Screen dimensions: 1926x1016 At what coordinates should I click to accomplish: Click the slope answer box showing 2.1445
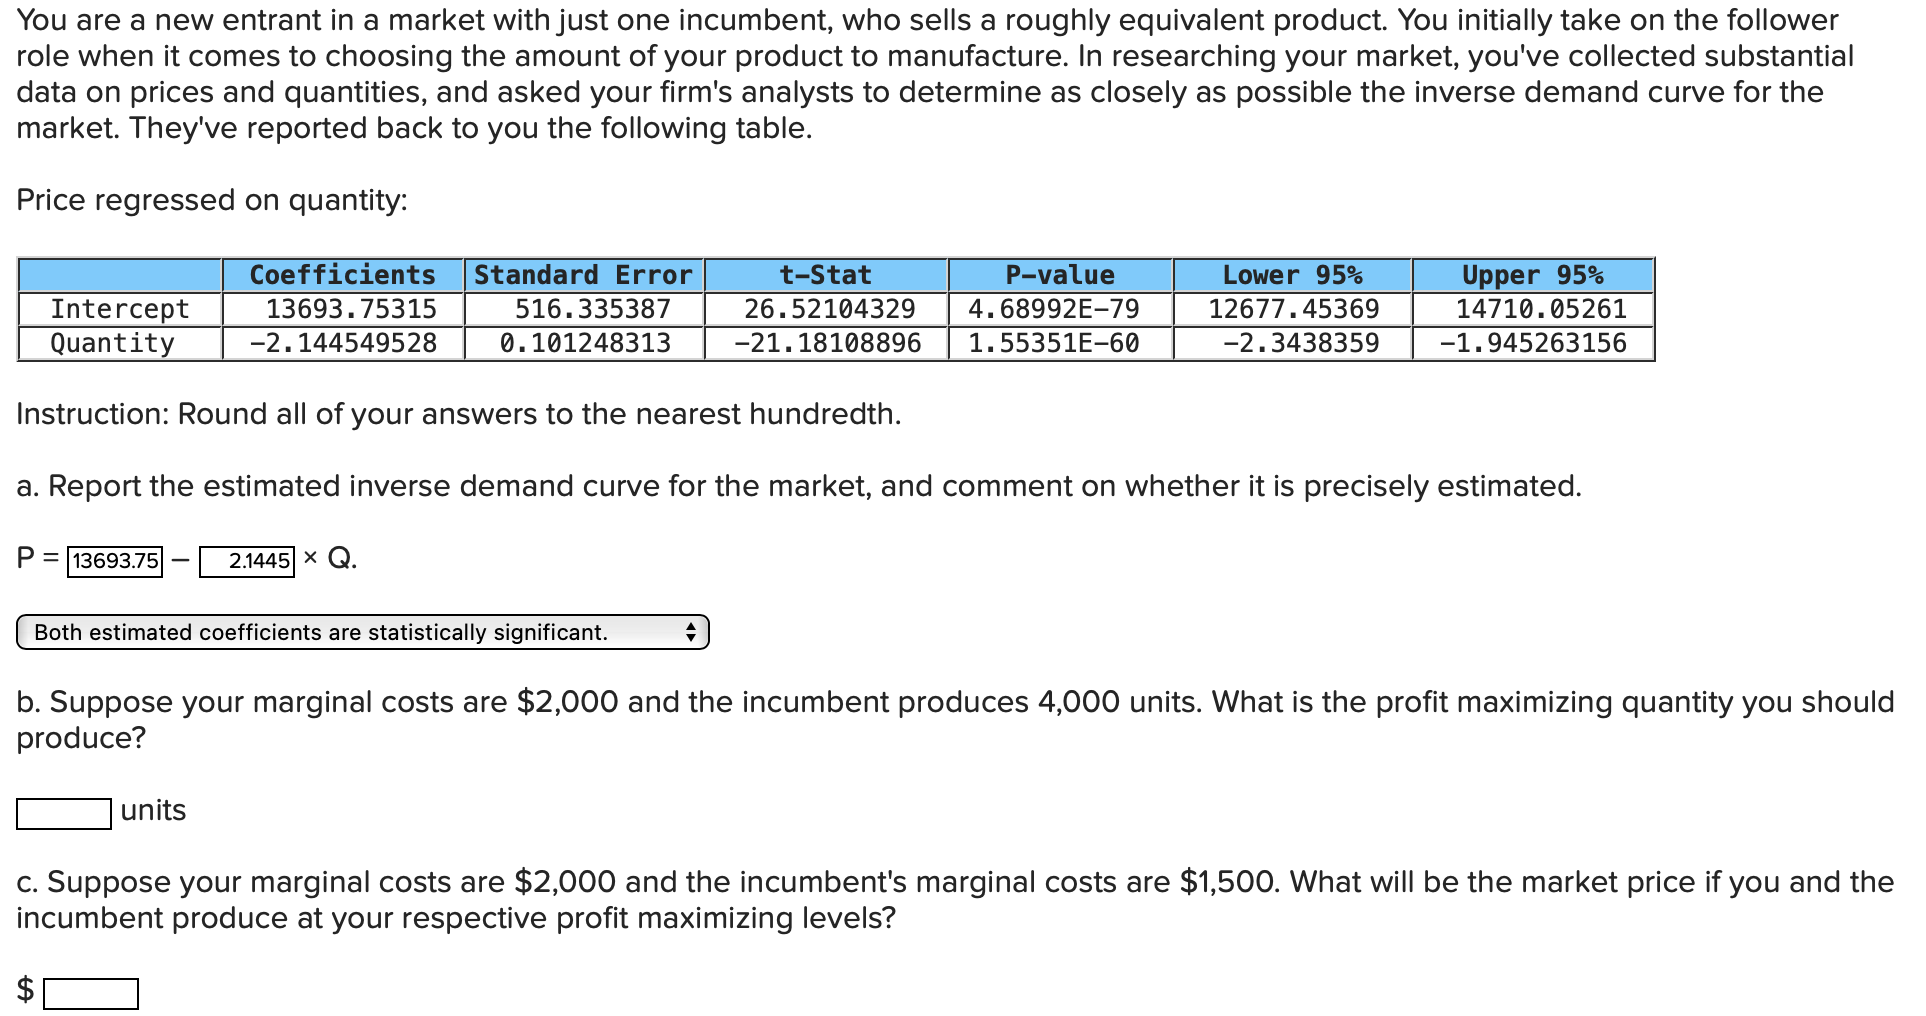click(x=247, y=562)
